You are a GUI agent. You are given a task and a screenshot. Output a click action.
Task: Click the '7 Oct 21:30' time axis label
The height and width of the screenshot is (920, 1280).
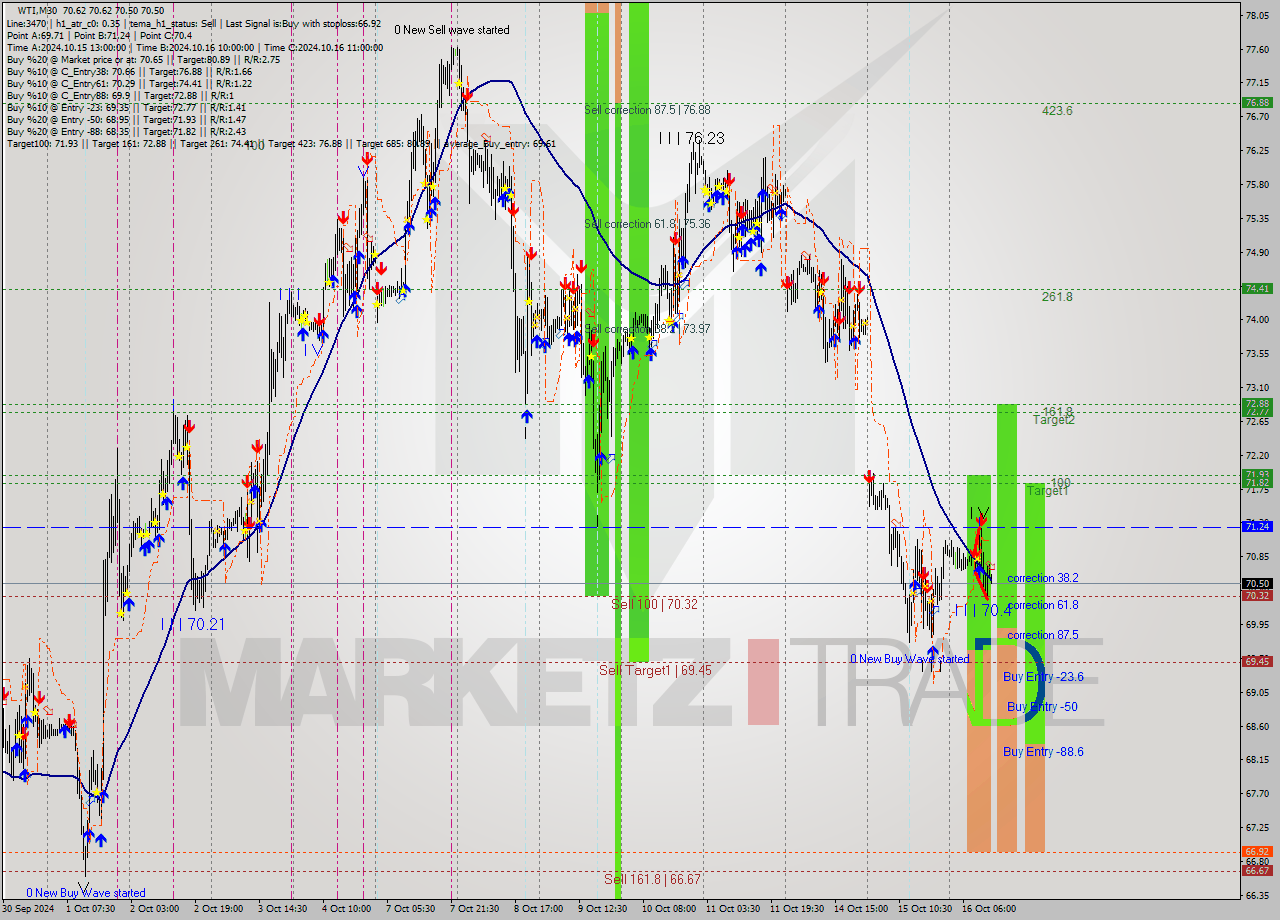(x=476, y=909)
